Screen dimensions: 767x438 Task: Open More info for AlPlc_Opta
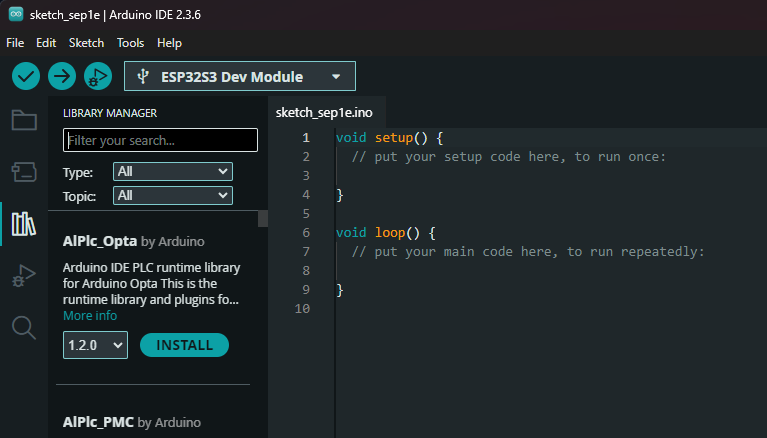(90, 316)
